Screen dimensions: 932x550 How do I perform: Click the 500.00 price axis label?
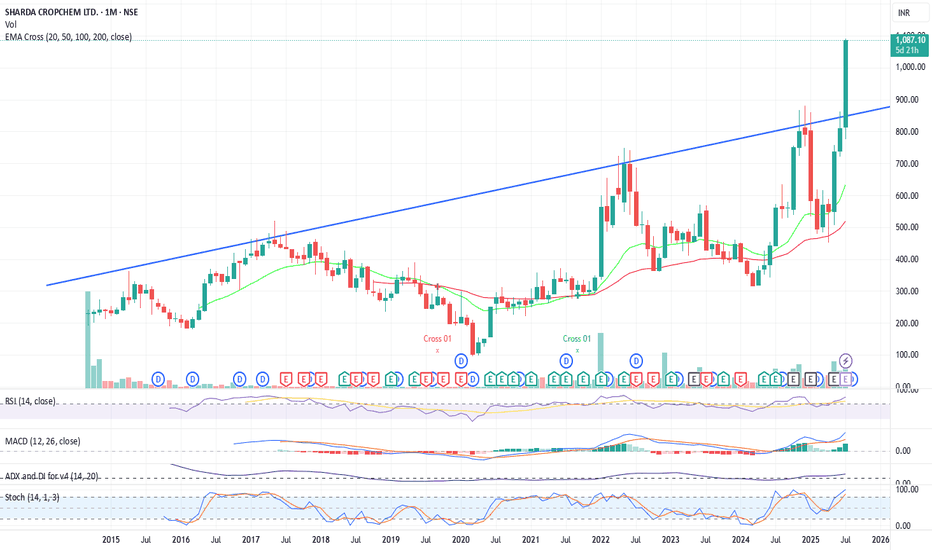point(907,227)
